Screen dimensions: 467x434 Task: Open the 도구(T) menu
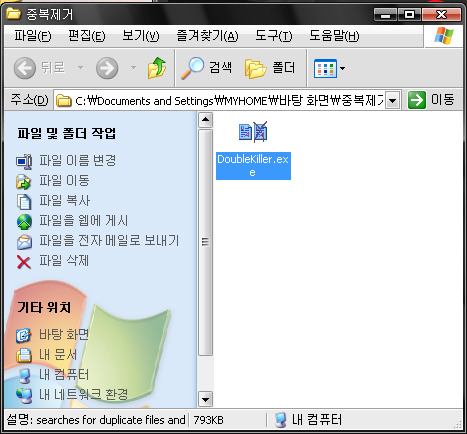273,36
